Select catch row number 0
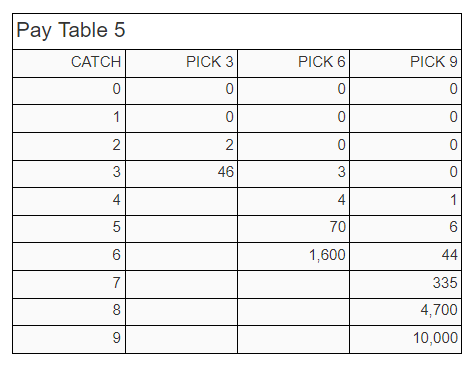The height and width of the screenshot is (367, 472). pyautogui.click(x=116, y=89)
